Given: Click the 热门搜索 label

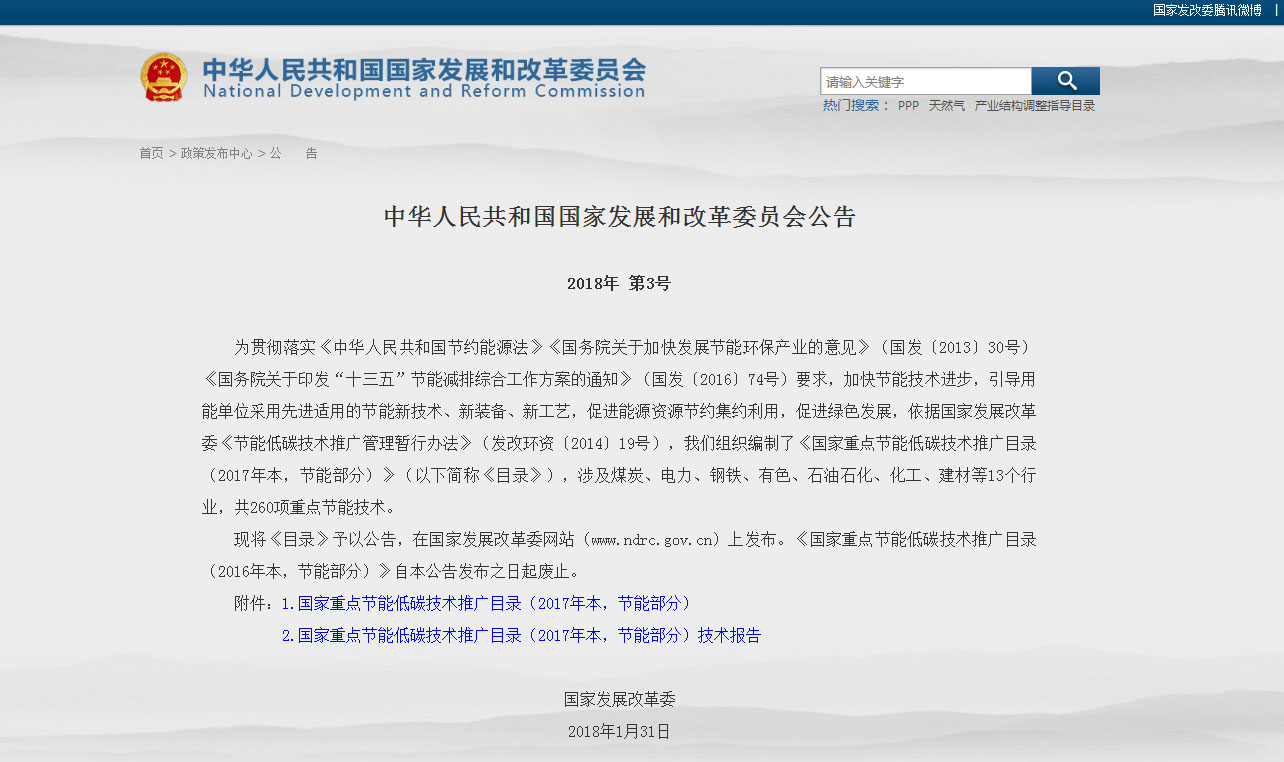Looking at the screenshot, I should click(850, 105).
